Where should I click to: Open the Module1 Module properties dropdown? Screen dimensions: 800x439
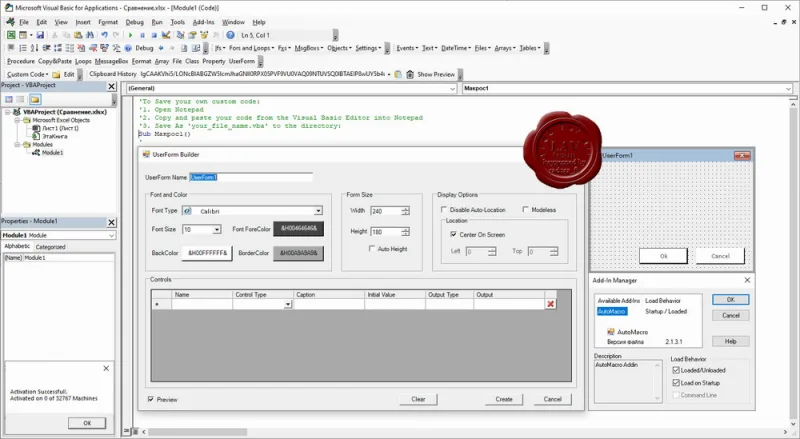[x=111, y=235]
